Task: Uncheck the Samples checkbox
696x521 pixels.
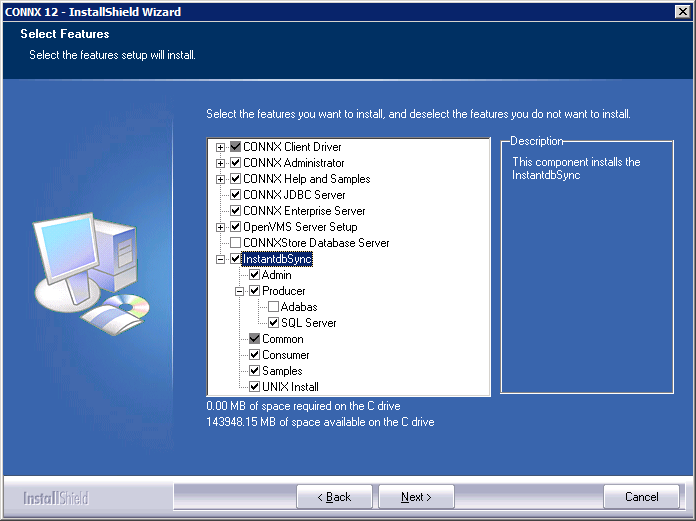Action: tap(254, 371)
